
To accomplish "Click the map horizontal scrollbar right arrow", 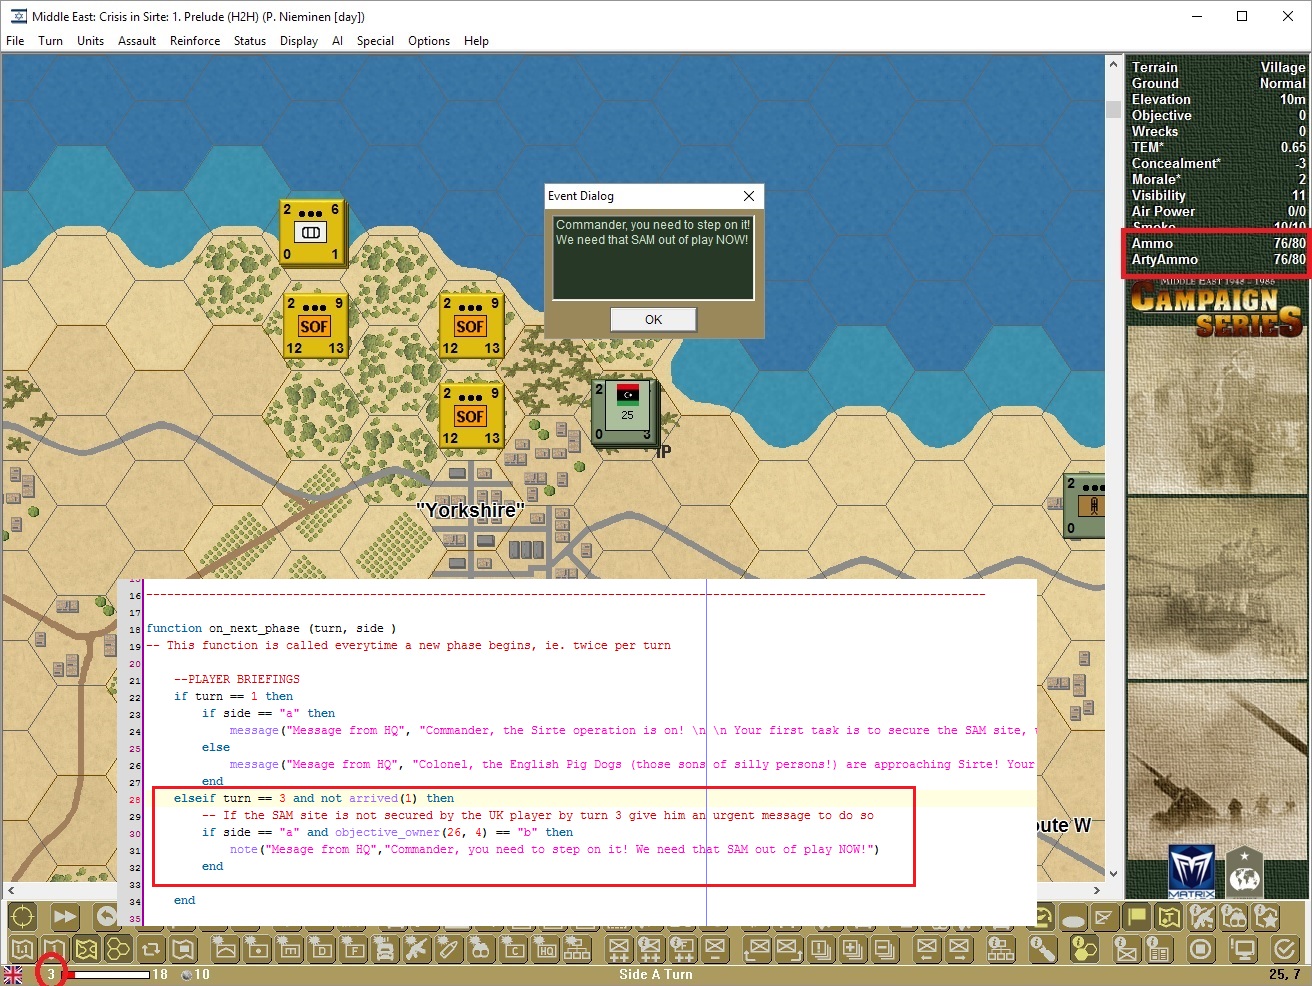I will pos(1097,890).
